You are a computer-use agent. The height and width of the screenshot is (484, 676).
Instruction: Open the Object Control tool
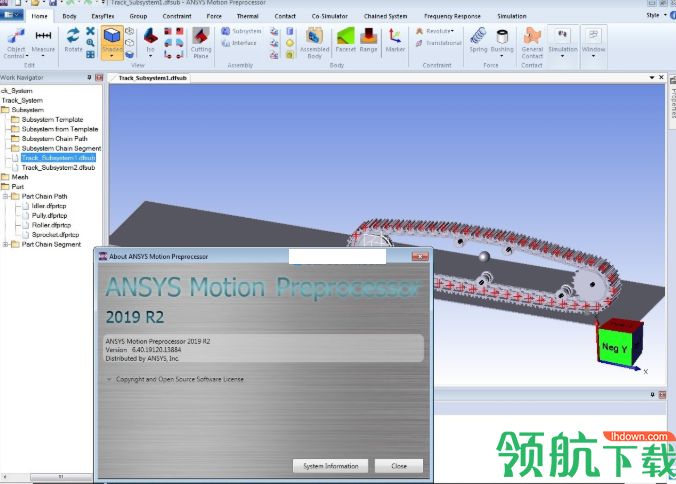(16, 43)
